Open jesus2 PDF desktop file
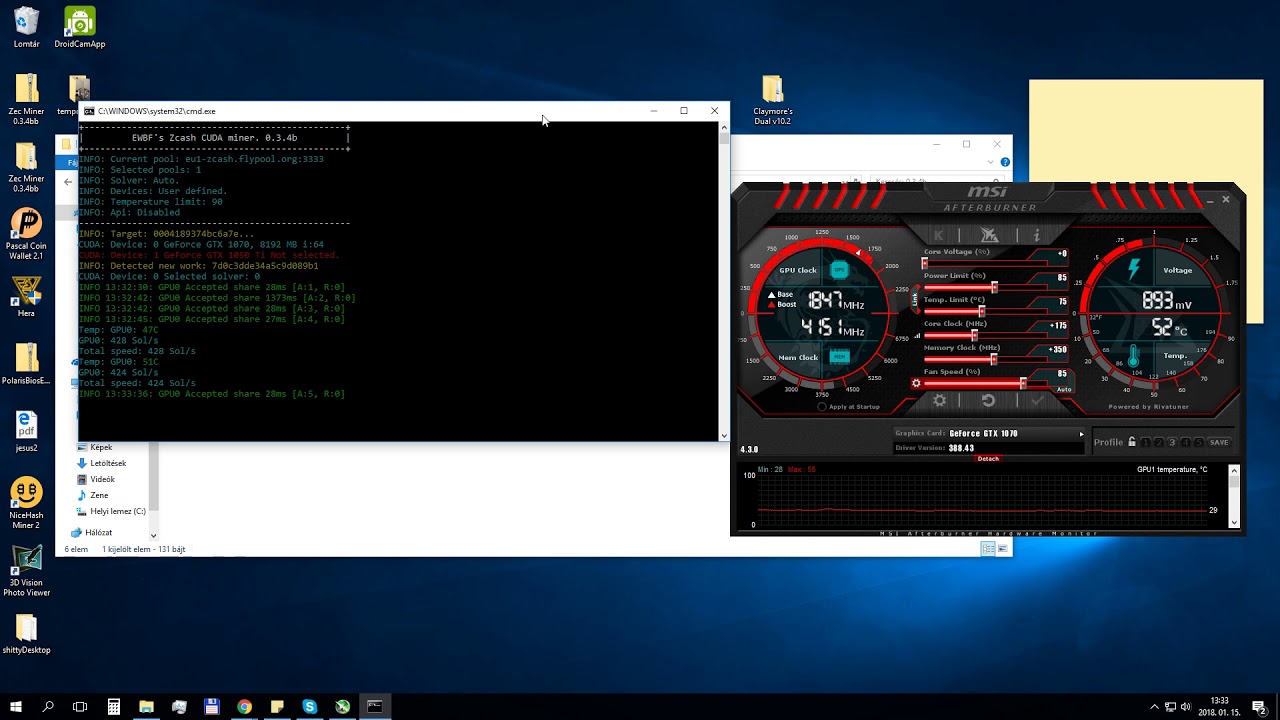Screen dimensions: 1280x720 point(27,431)
